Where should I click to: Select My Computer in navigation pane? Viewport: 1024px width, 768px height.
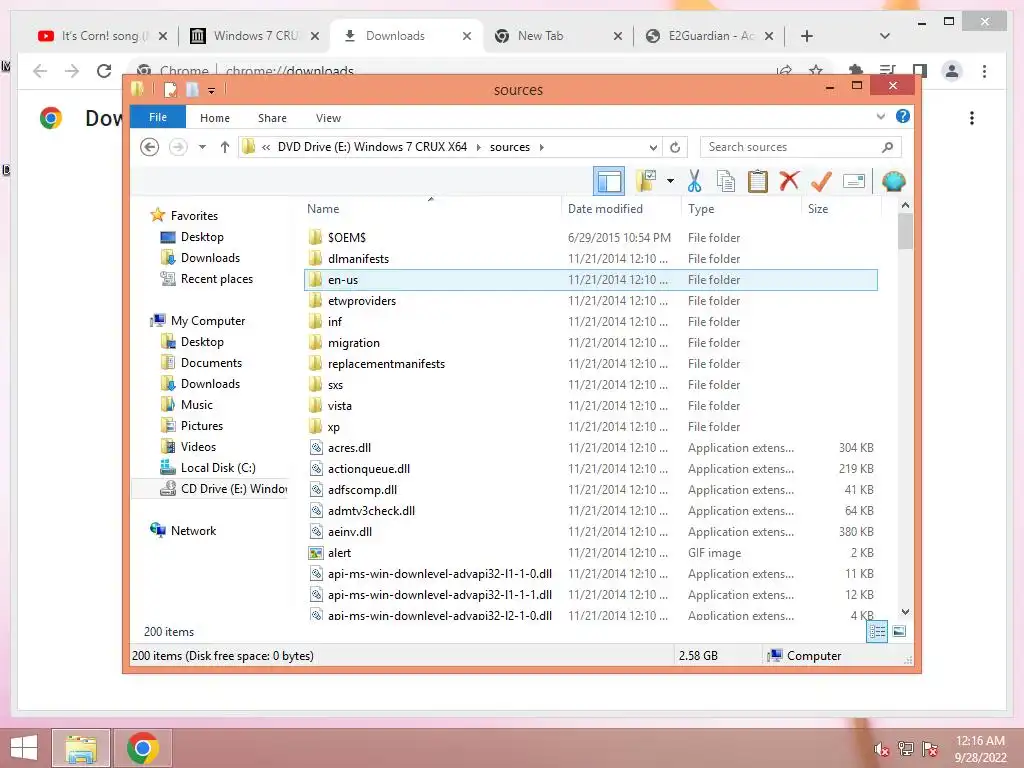[208, 321]
